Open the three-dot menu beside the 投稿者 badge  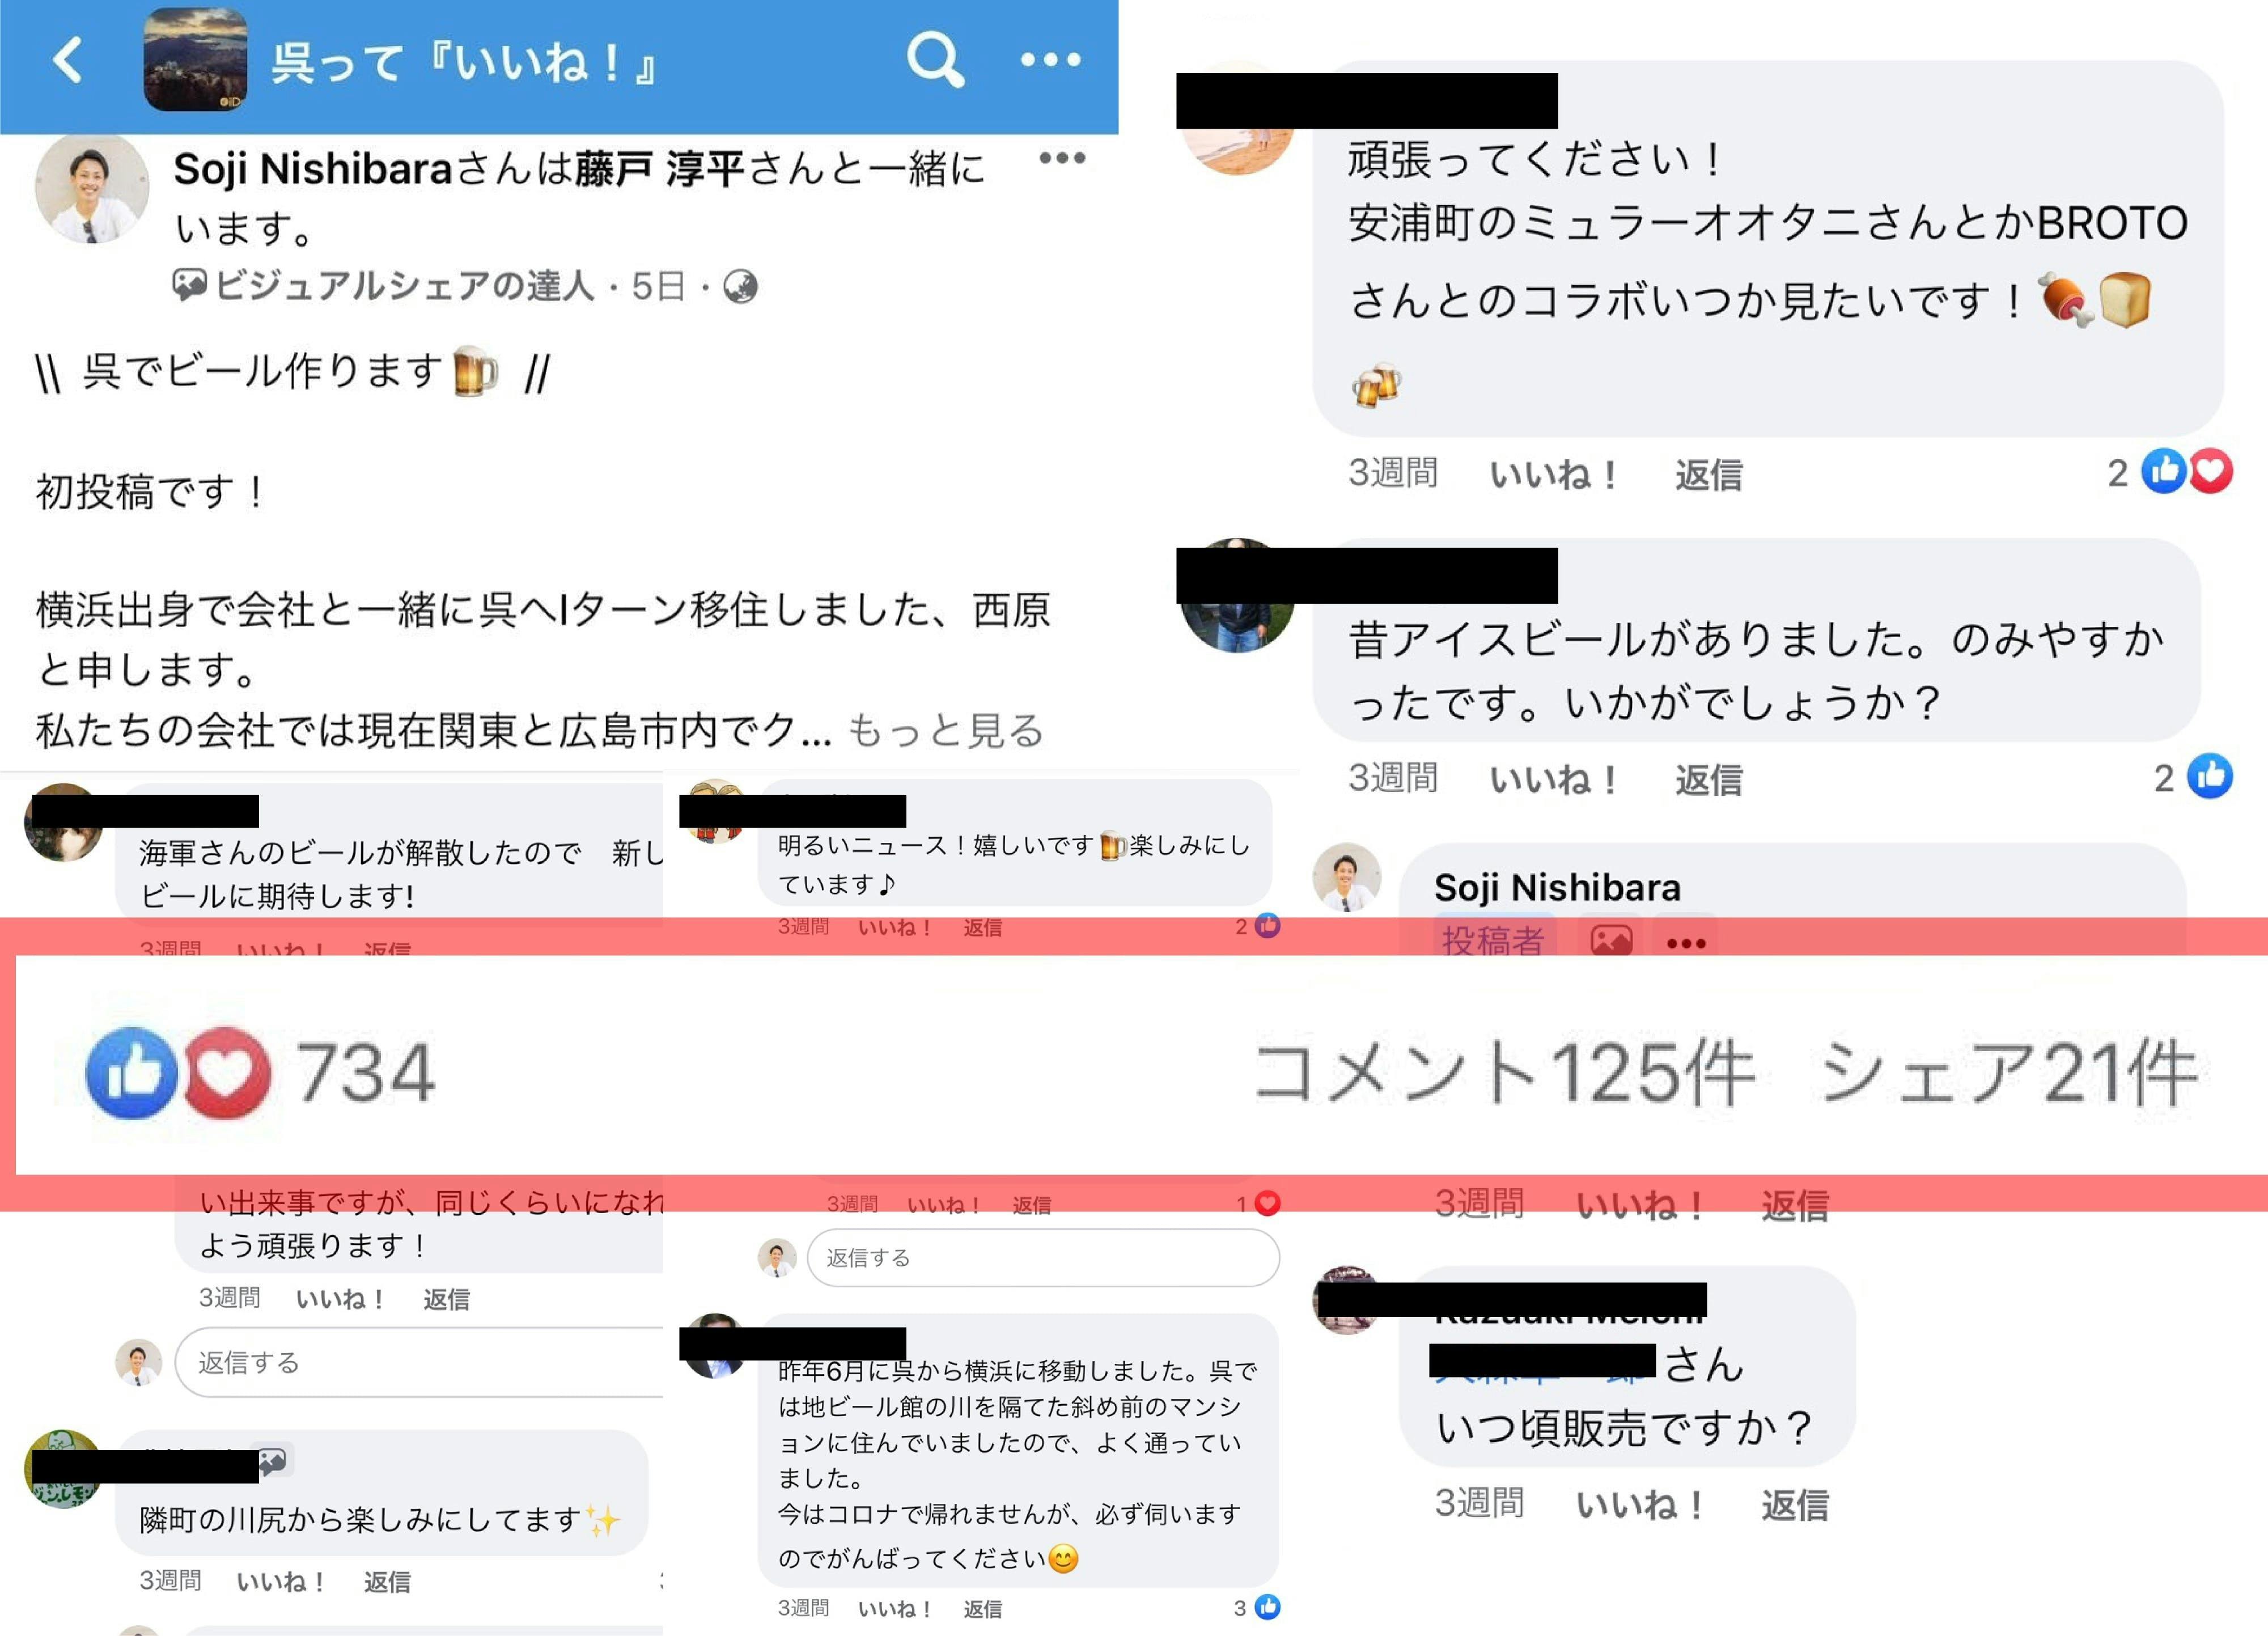[x=1686, y=943]
